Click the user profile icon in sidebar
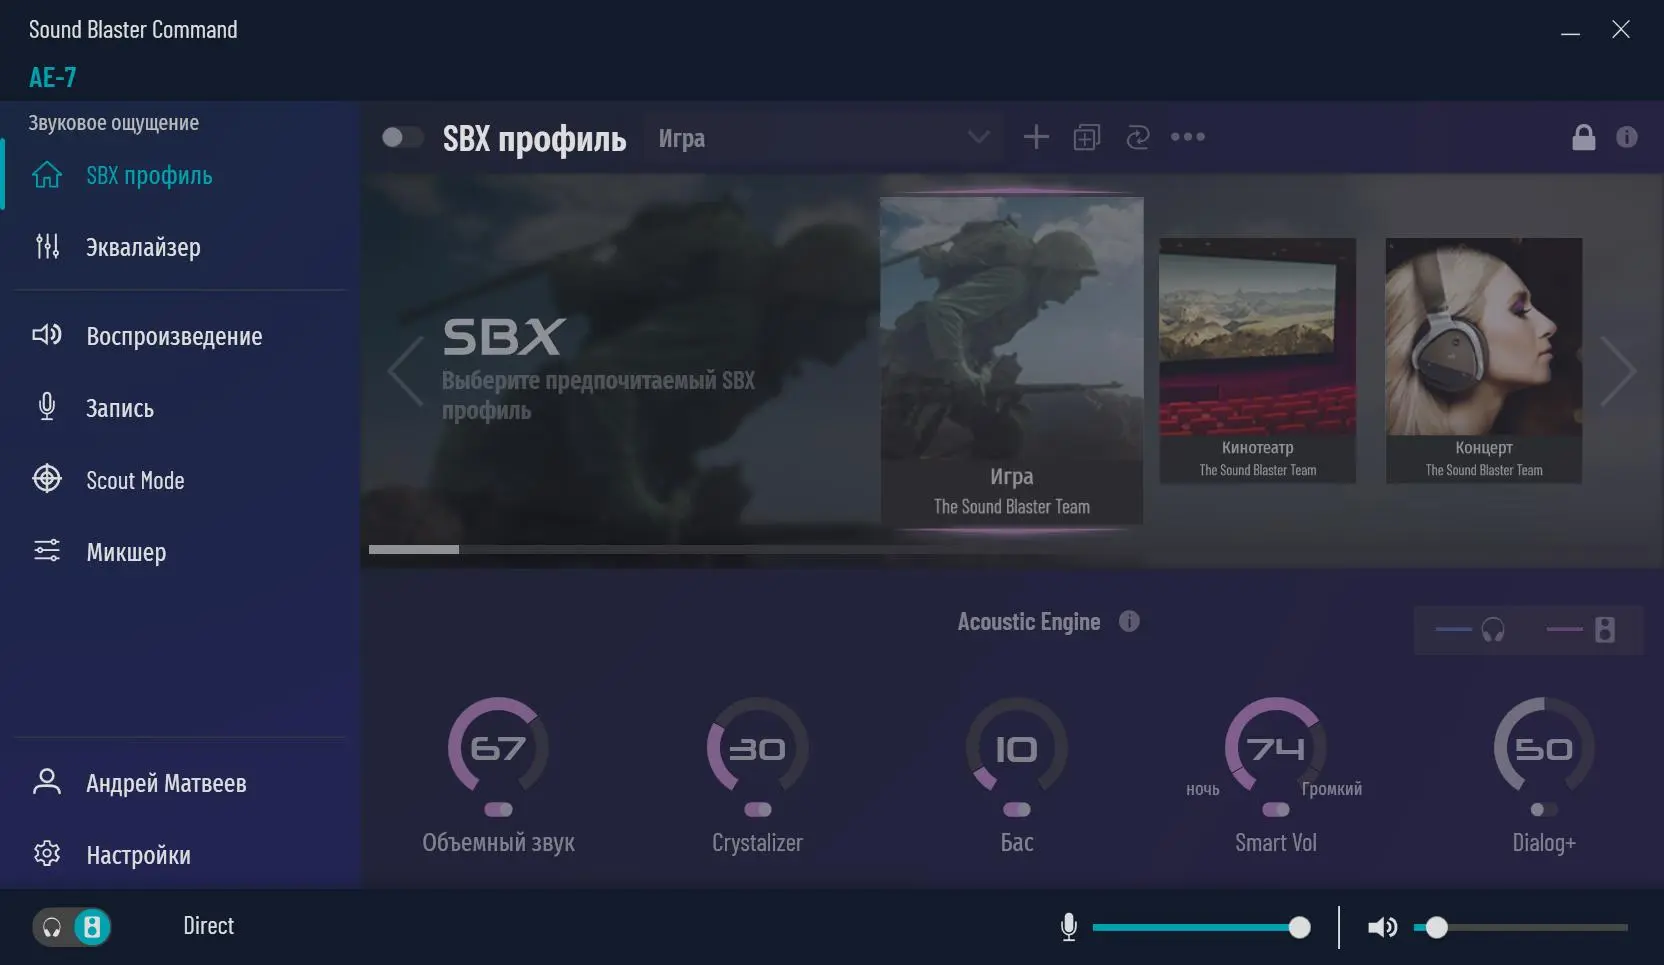1664x965 pixels. point(47,781)
